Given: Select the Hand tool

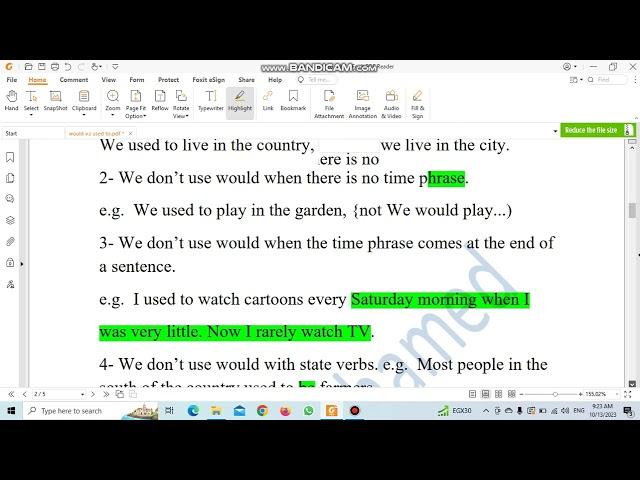Looking at the screenshot, I should tap(11, 98).
